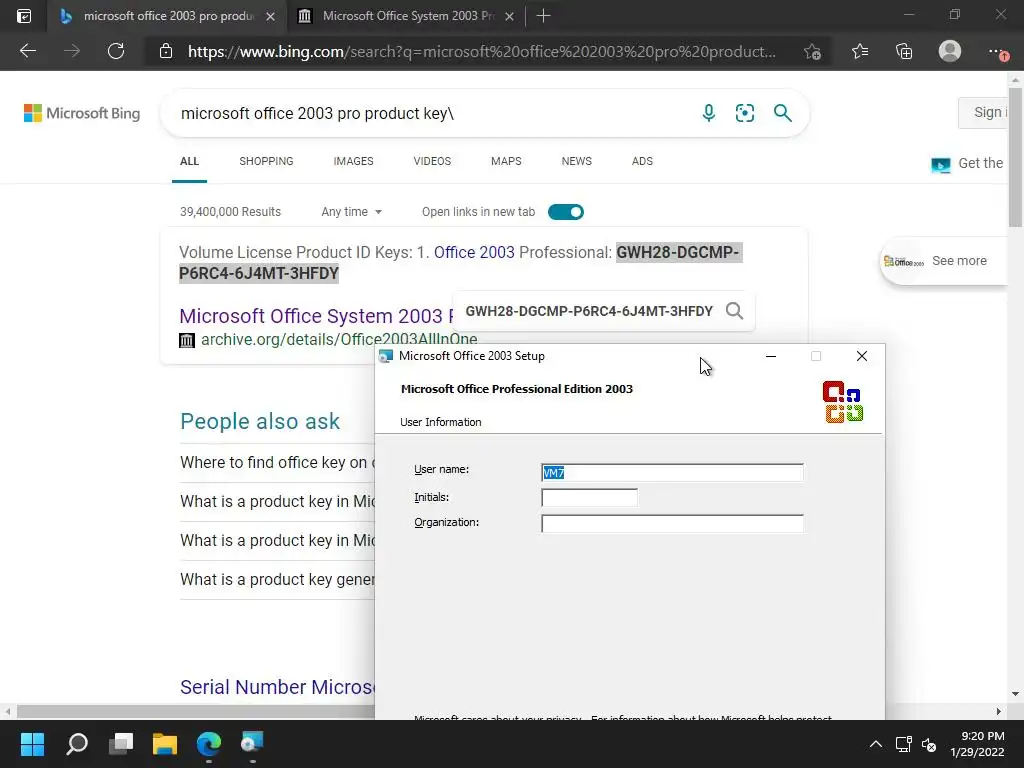Switch to the SHOPPING results tab
Image resolution: width=1024 pixels, height=768 pixels.
[x=266, y=161]
